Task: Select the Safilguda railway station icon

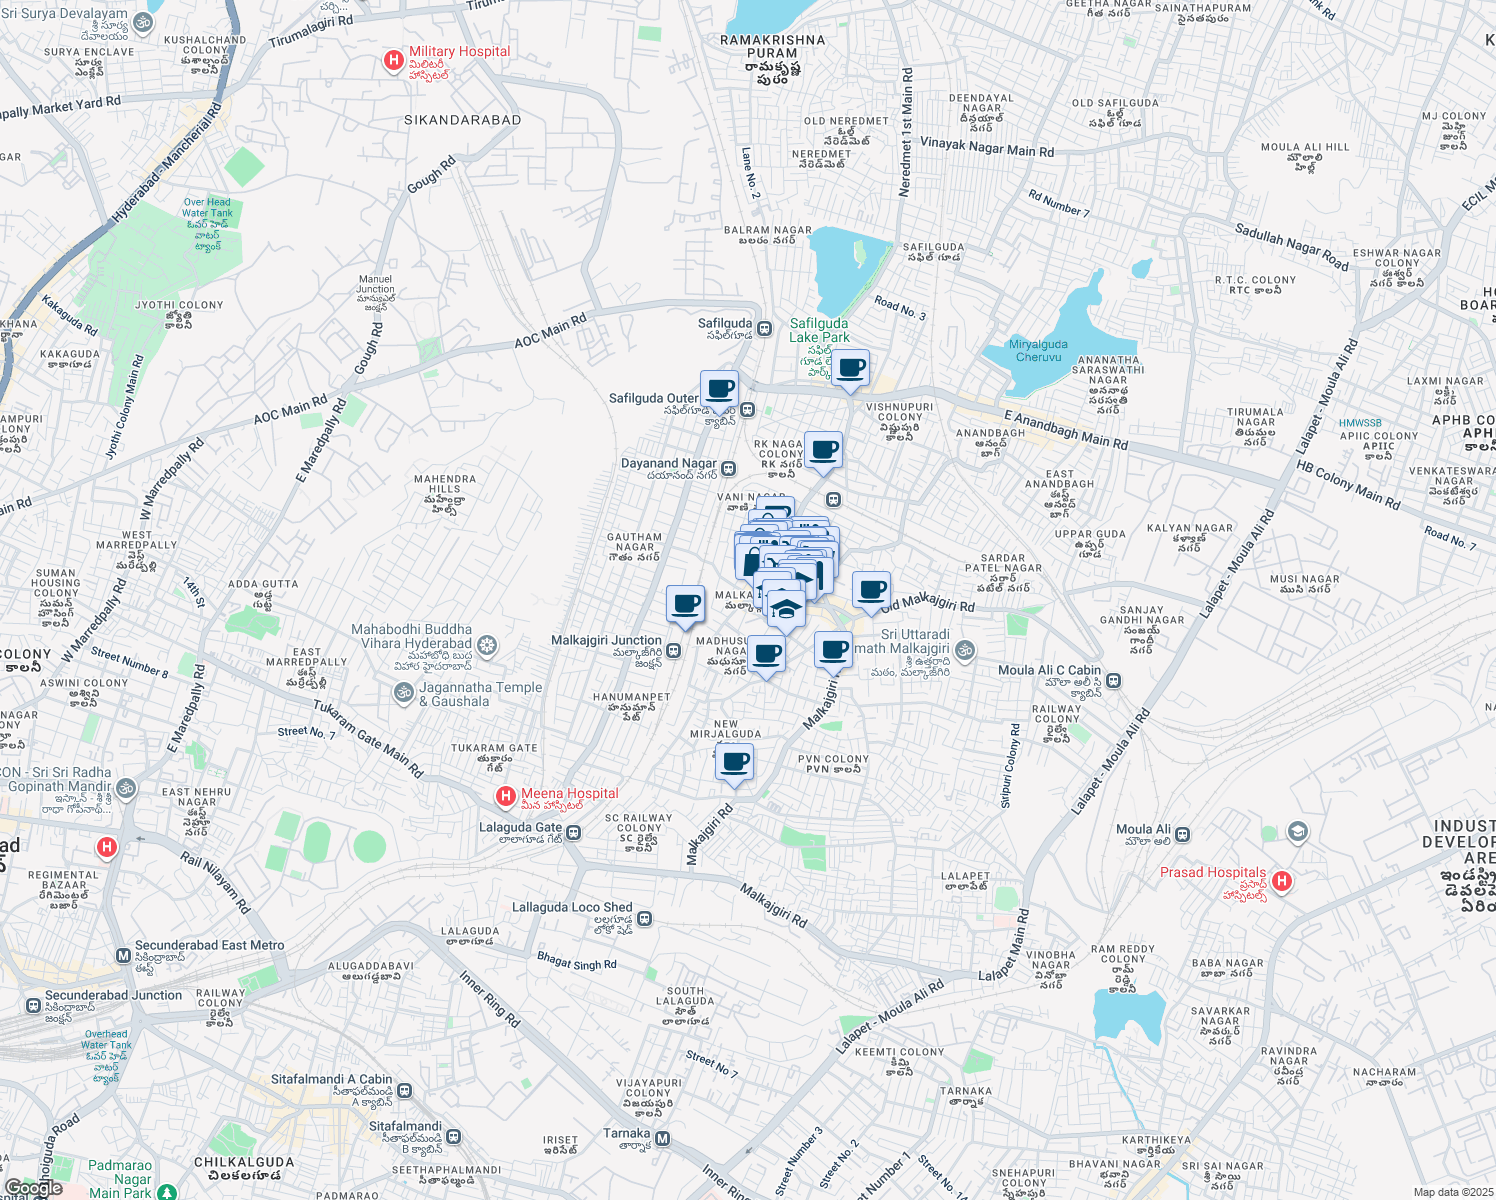Action: [x=764, y=328]
